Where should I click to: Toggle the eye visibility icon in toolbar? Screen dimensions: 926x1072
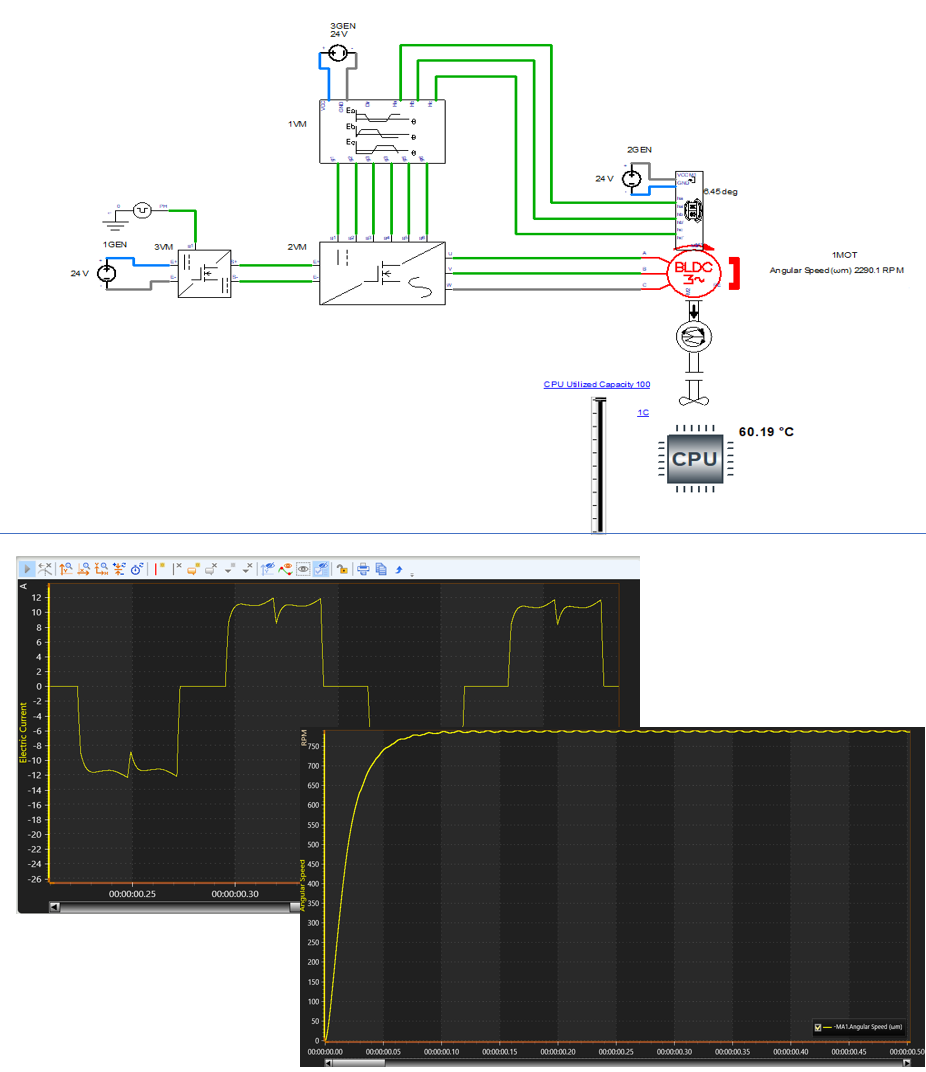click(302, 568)
